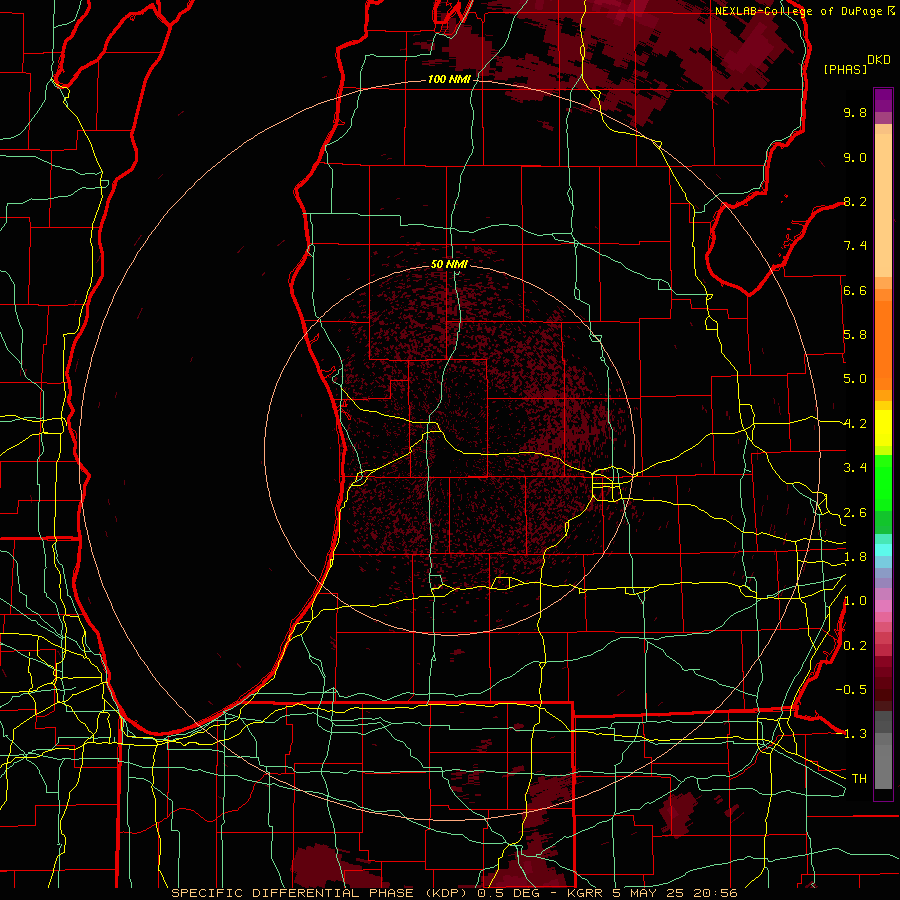
Task: Click the DKD unit label above the scale
Action: [x=879, y=60]
